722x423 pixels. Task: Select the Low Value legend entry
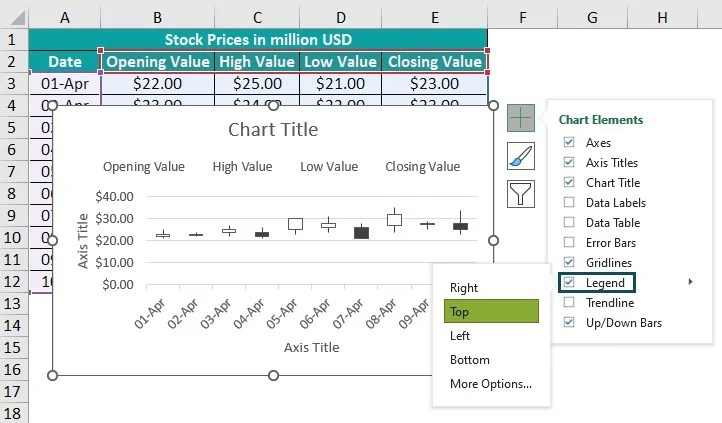pyautogui.click(x=329, y=167)
